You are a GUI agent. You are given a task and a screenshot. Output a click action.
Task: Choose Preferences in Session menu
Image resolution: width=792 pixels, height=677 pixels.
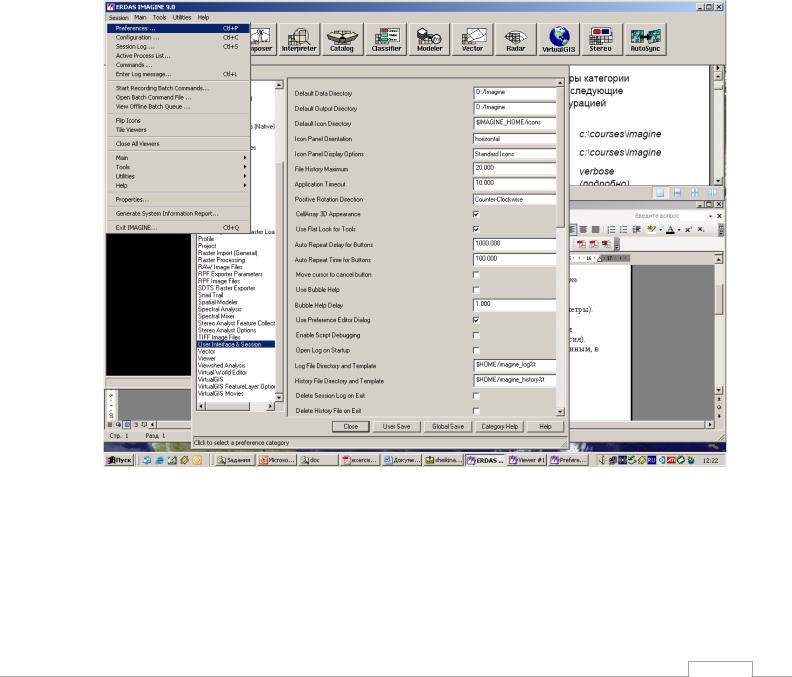coord(178,28)
